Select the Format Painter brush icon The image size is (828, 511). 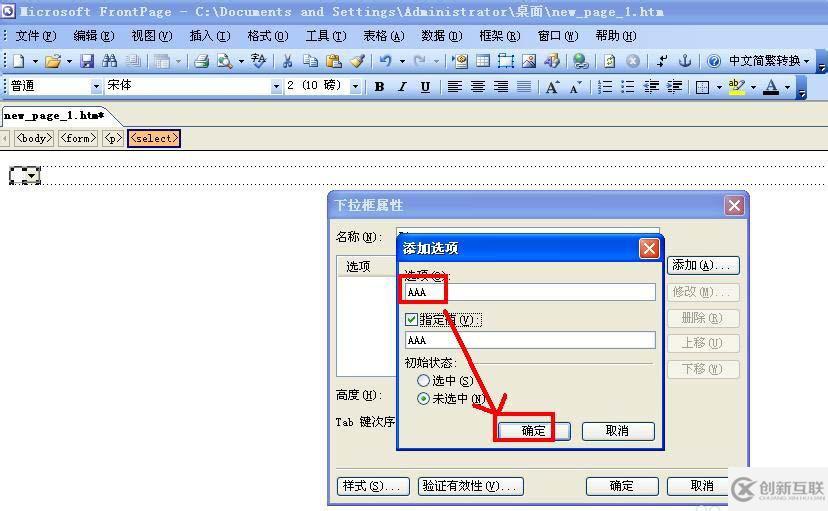357,61
